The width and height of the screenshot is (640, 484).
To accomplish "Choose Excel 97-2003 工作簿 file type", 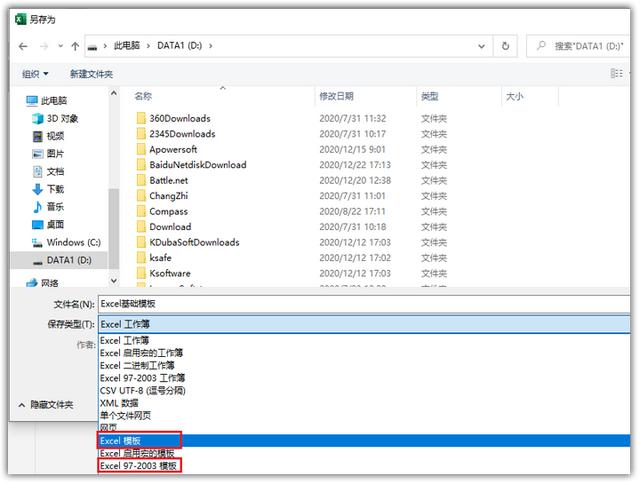I will click(364, 378).
